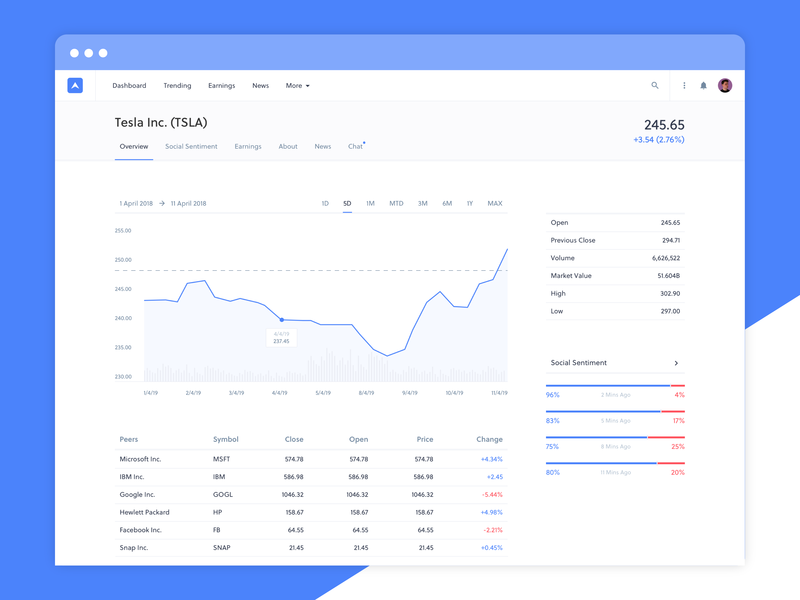The height and width of the screenshot is (600, 800).
Task: Select the 3M chart range
Action: tap(422, 203)
